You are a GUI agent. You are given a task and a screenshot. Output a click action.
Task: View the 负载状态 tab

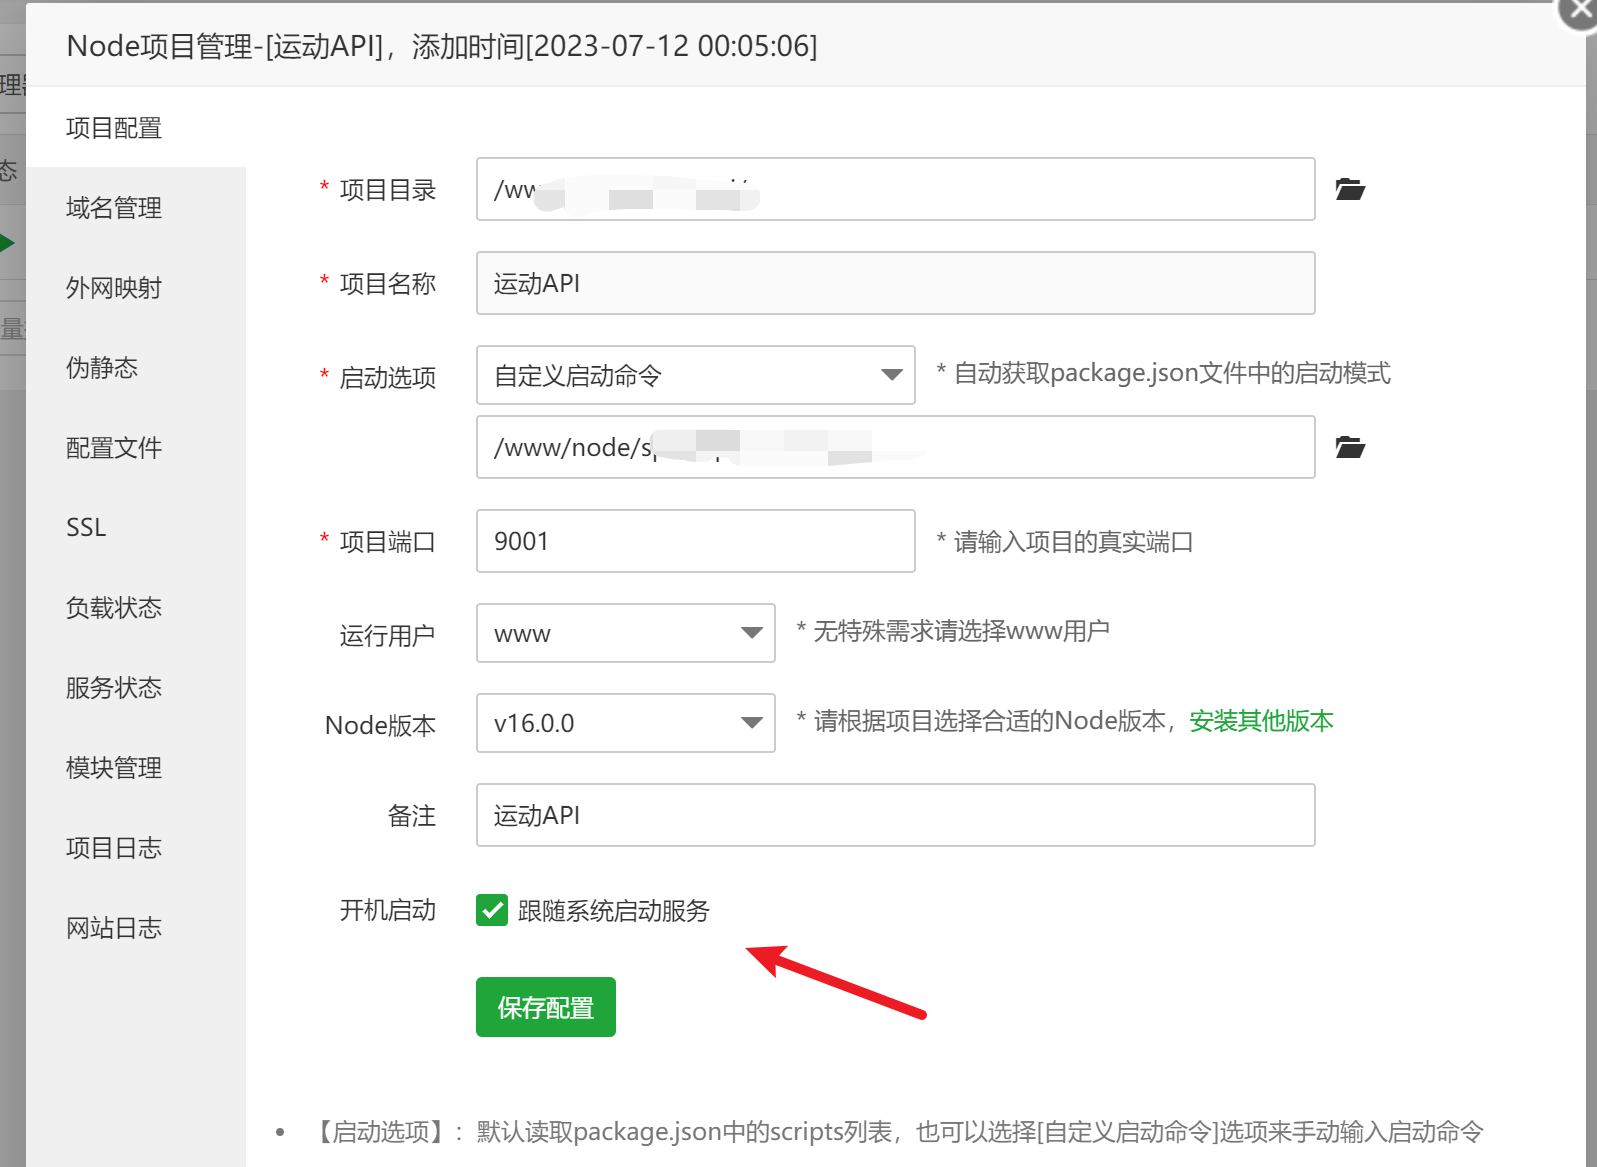coord(136,608)
